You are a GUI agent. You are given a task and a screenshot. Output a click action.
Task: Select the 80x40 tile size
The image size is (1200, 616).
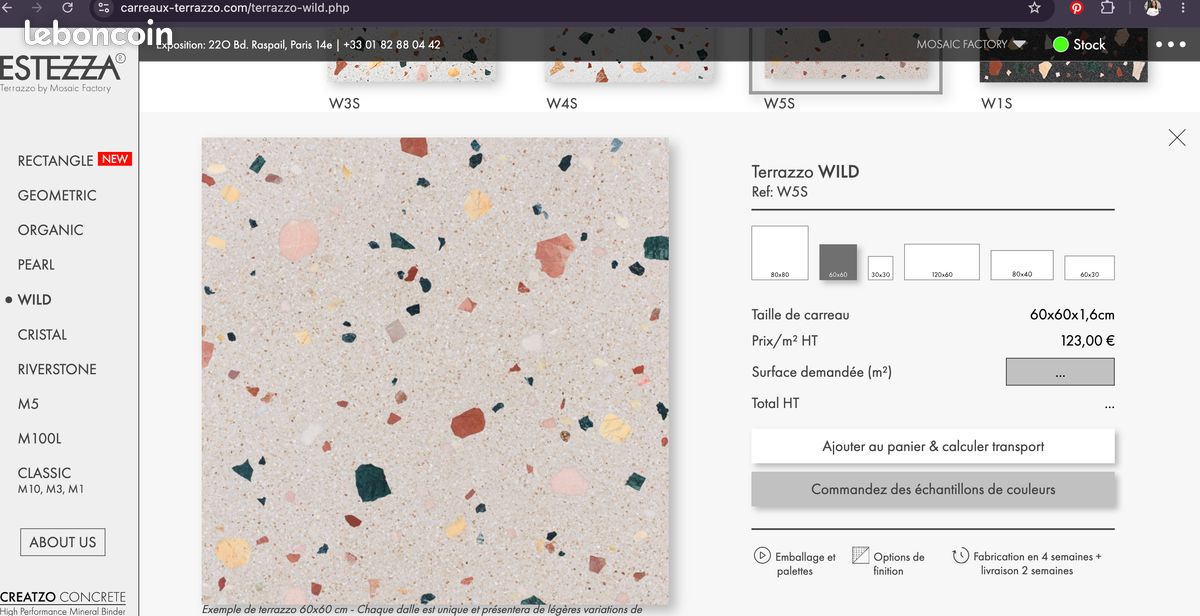click(x=1022, y=265)
